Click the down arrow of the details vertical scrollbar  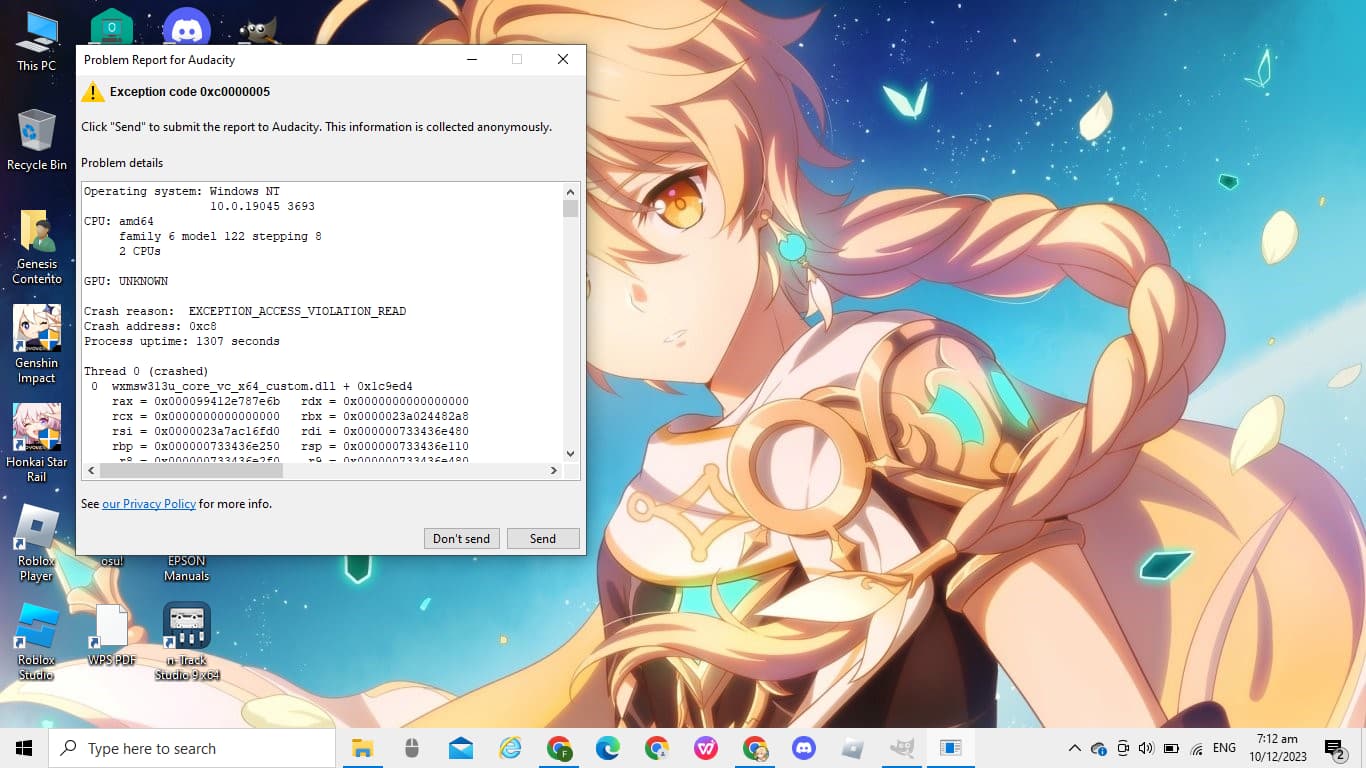[571, 453]
